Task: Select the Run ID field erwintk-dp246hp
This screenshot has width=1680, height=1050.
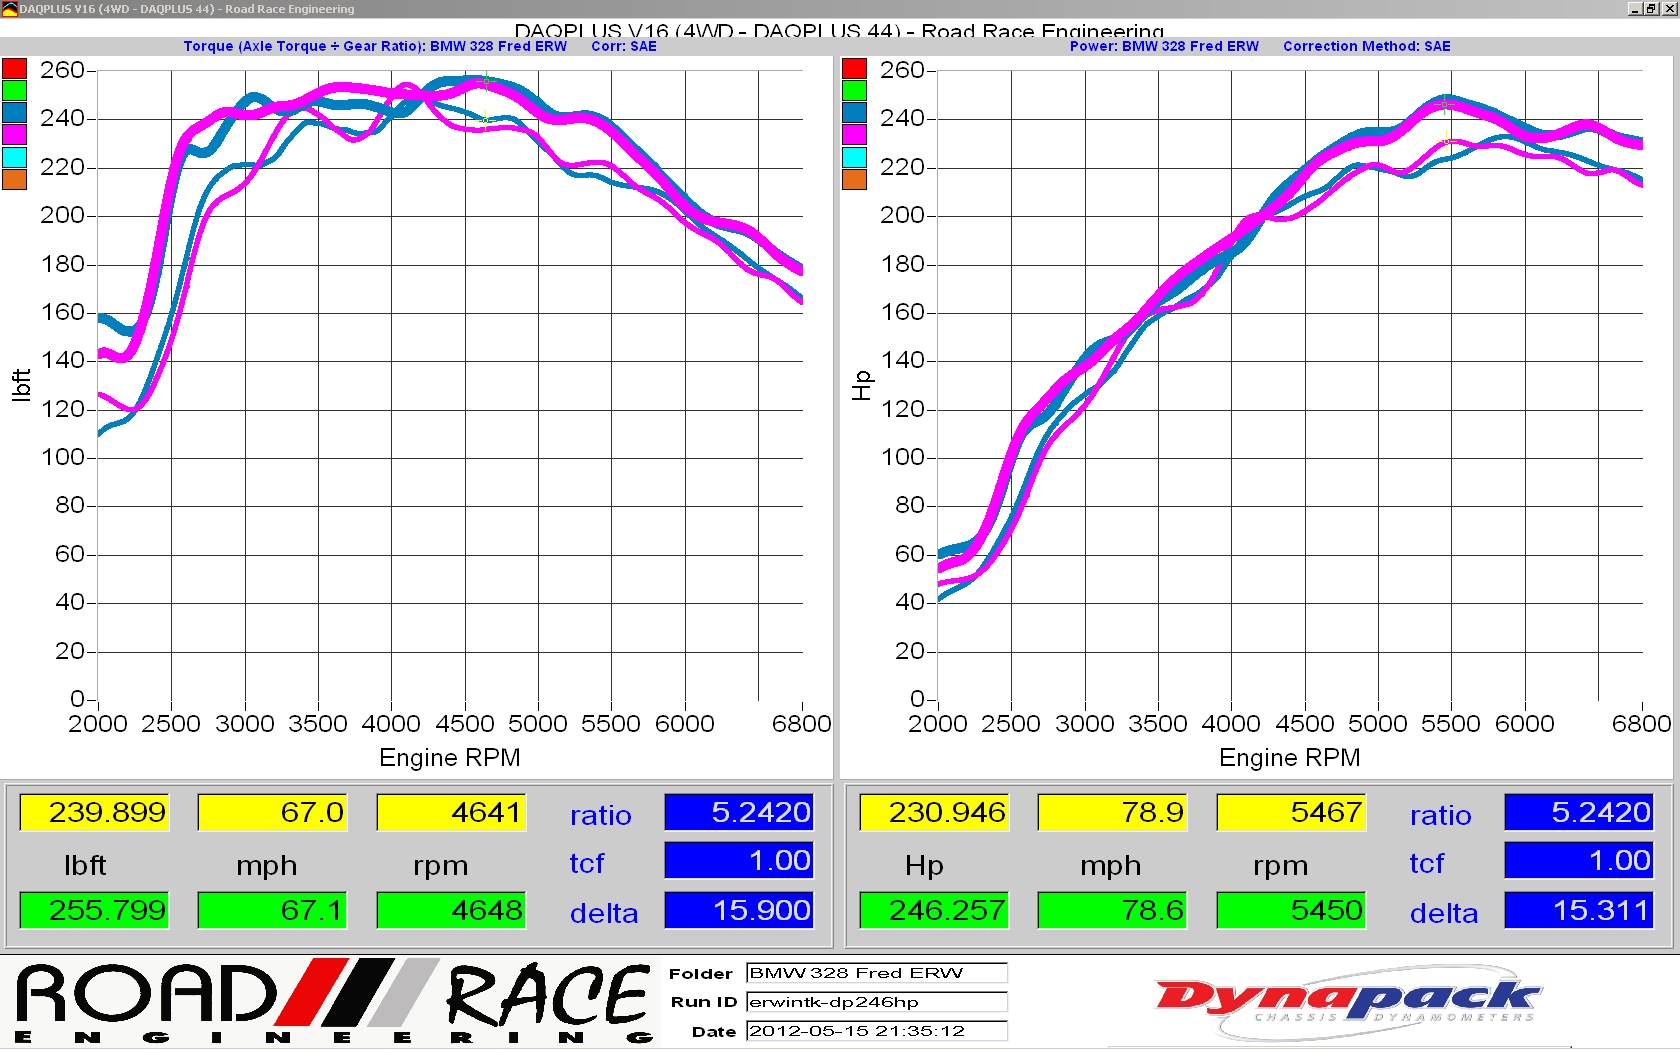Action: 876,1002
